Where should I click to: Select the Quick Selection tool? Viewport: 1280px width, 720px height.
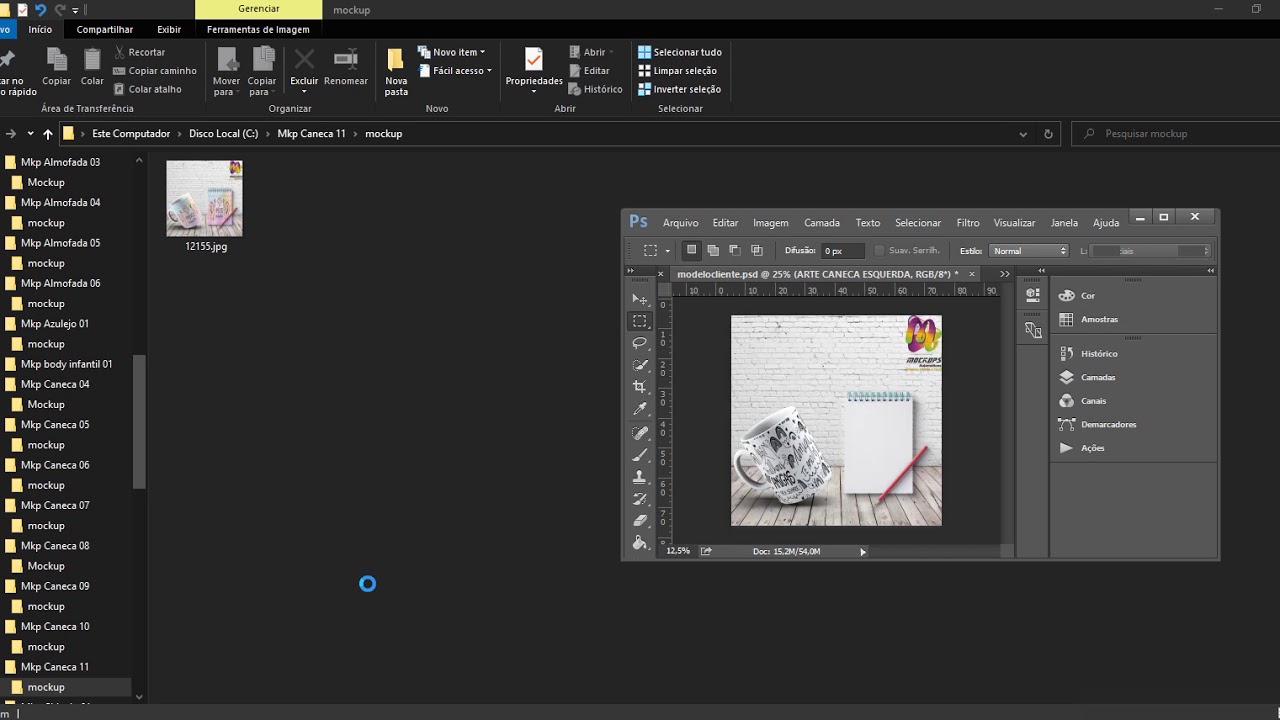point(640,365)
